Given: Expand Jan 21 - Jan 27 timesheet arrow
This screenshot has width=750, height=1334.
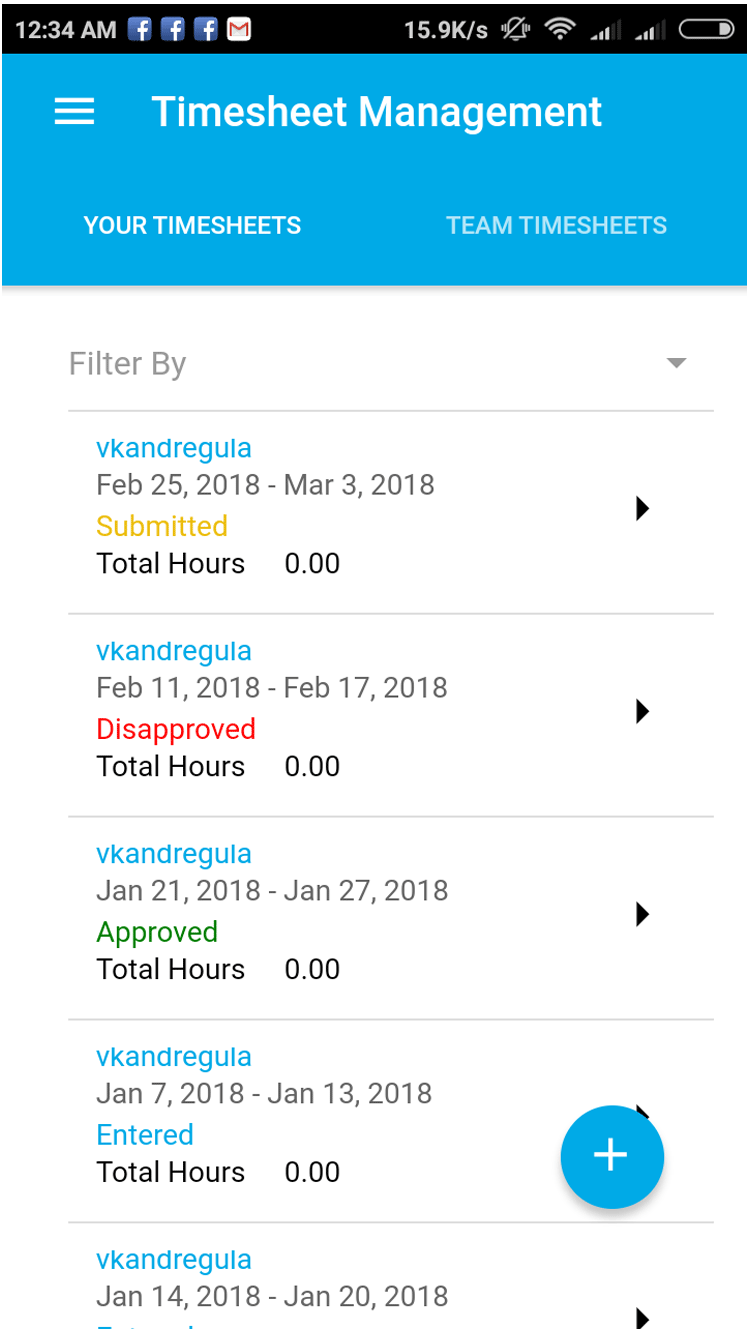Looking at the screenshot, I should click(x=642, y=915).
